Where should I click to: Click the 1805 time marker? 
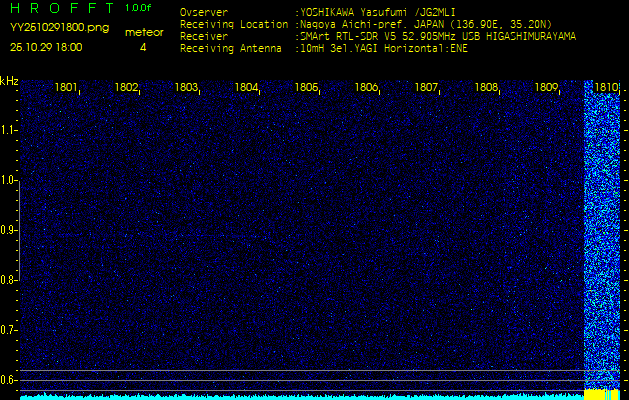point(306,87)
